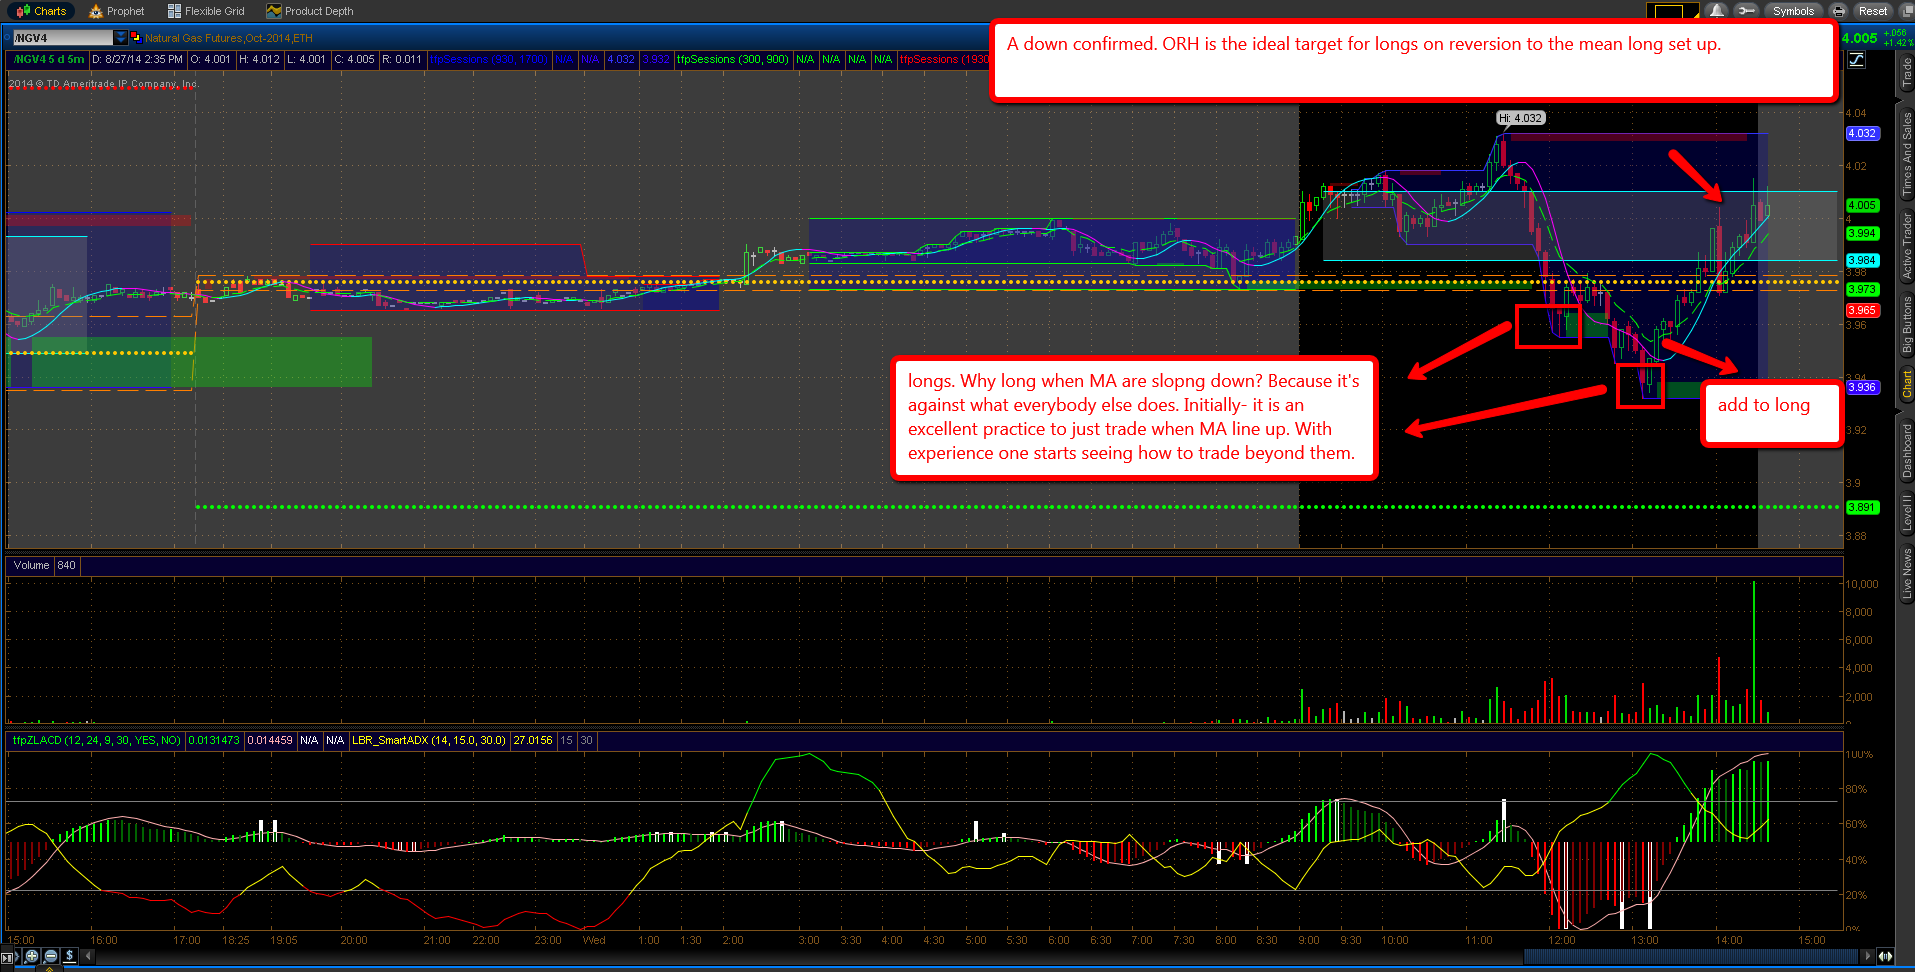This screenshot has height=972, width=1915.
Task: Open the Live News side tab
Action: [1906, 573]
